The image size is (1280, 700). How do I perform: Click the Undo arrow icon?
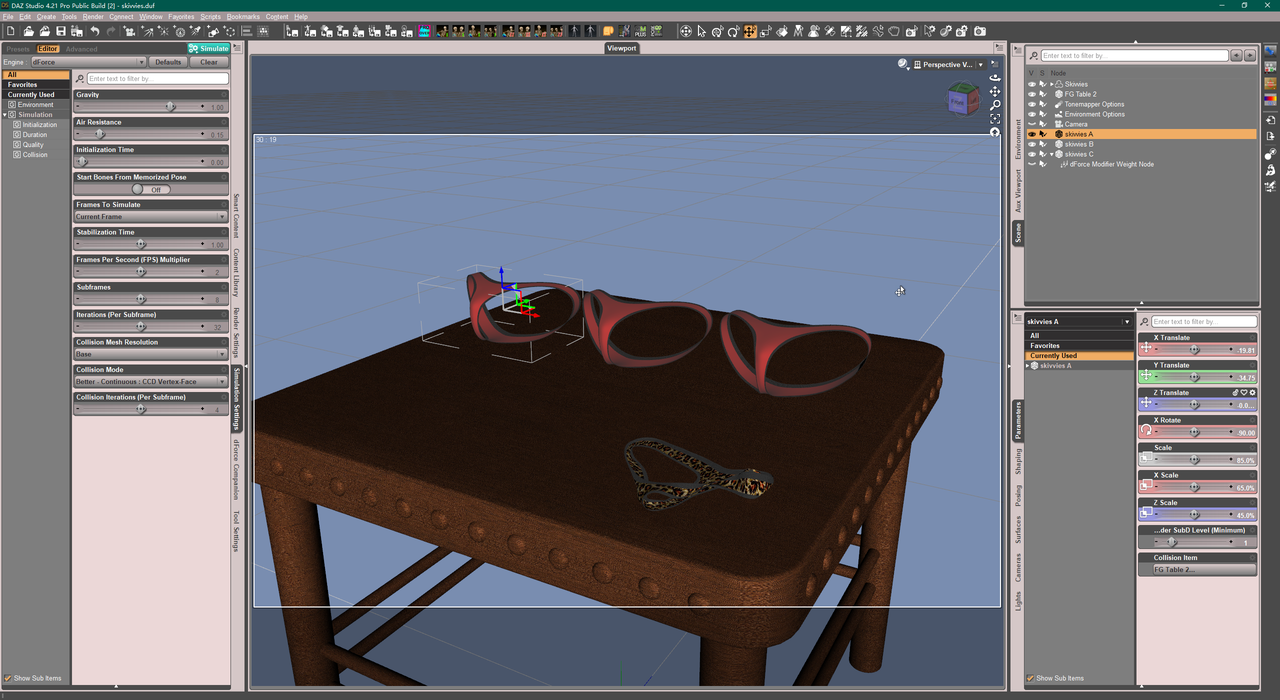pos(95,32)
